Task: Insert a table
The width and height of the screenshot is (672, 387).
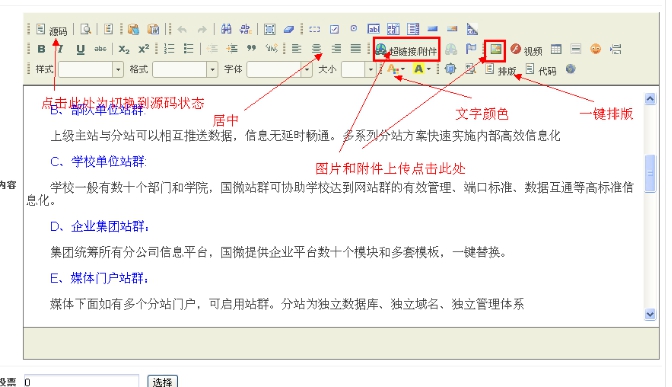Action: [556, 49]
